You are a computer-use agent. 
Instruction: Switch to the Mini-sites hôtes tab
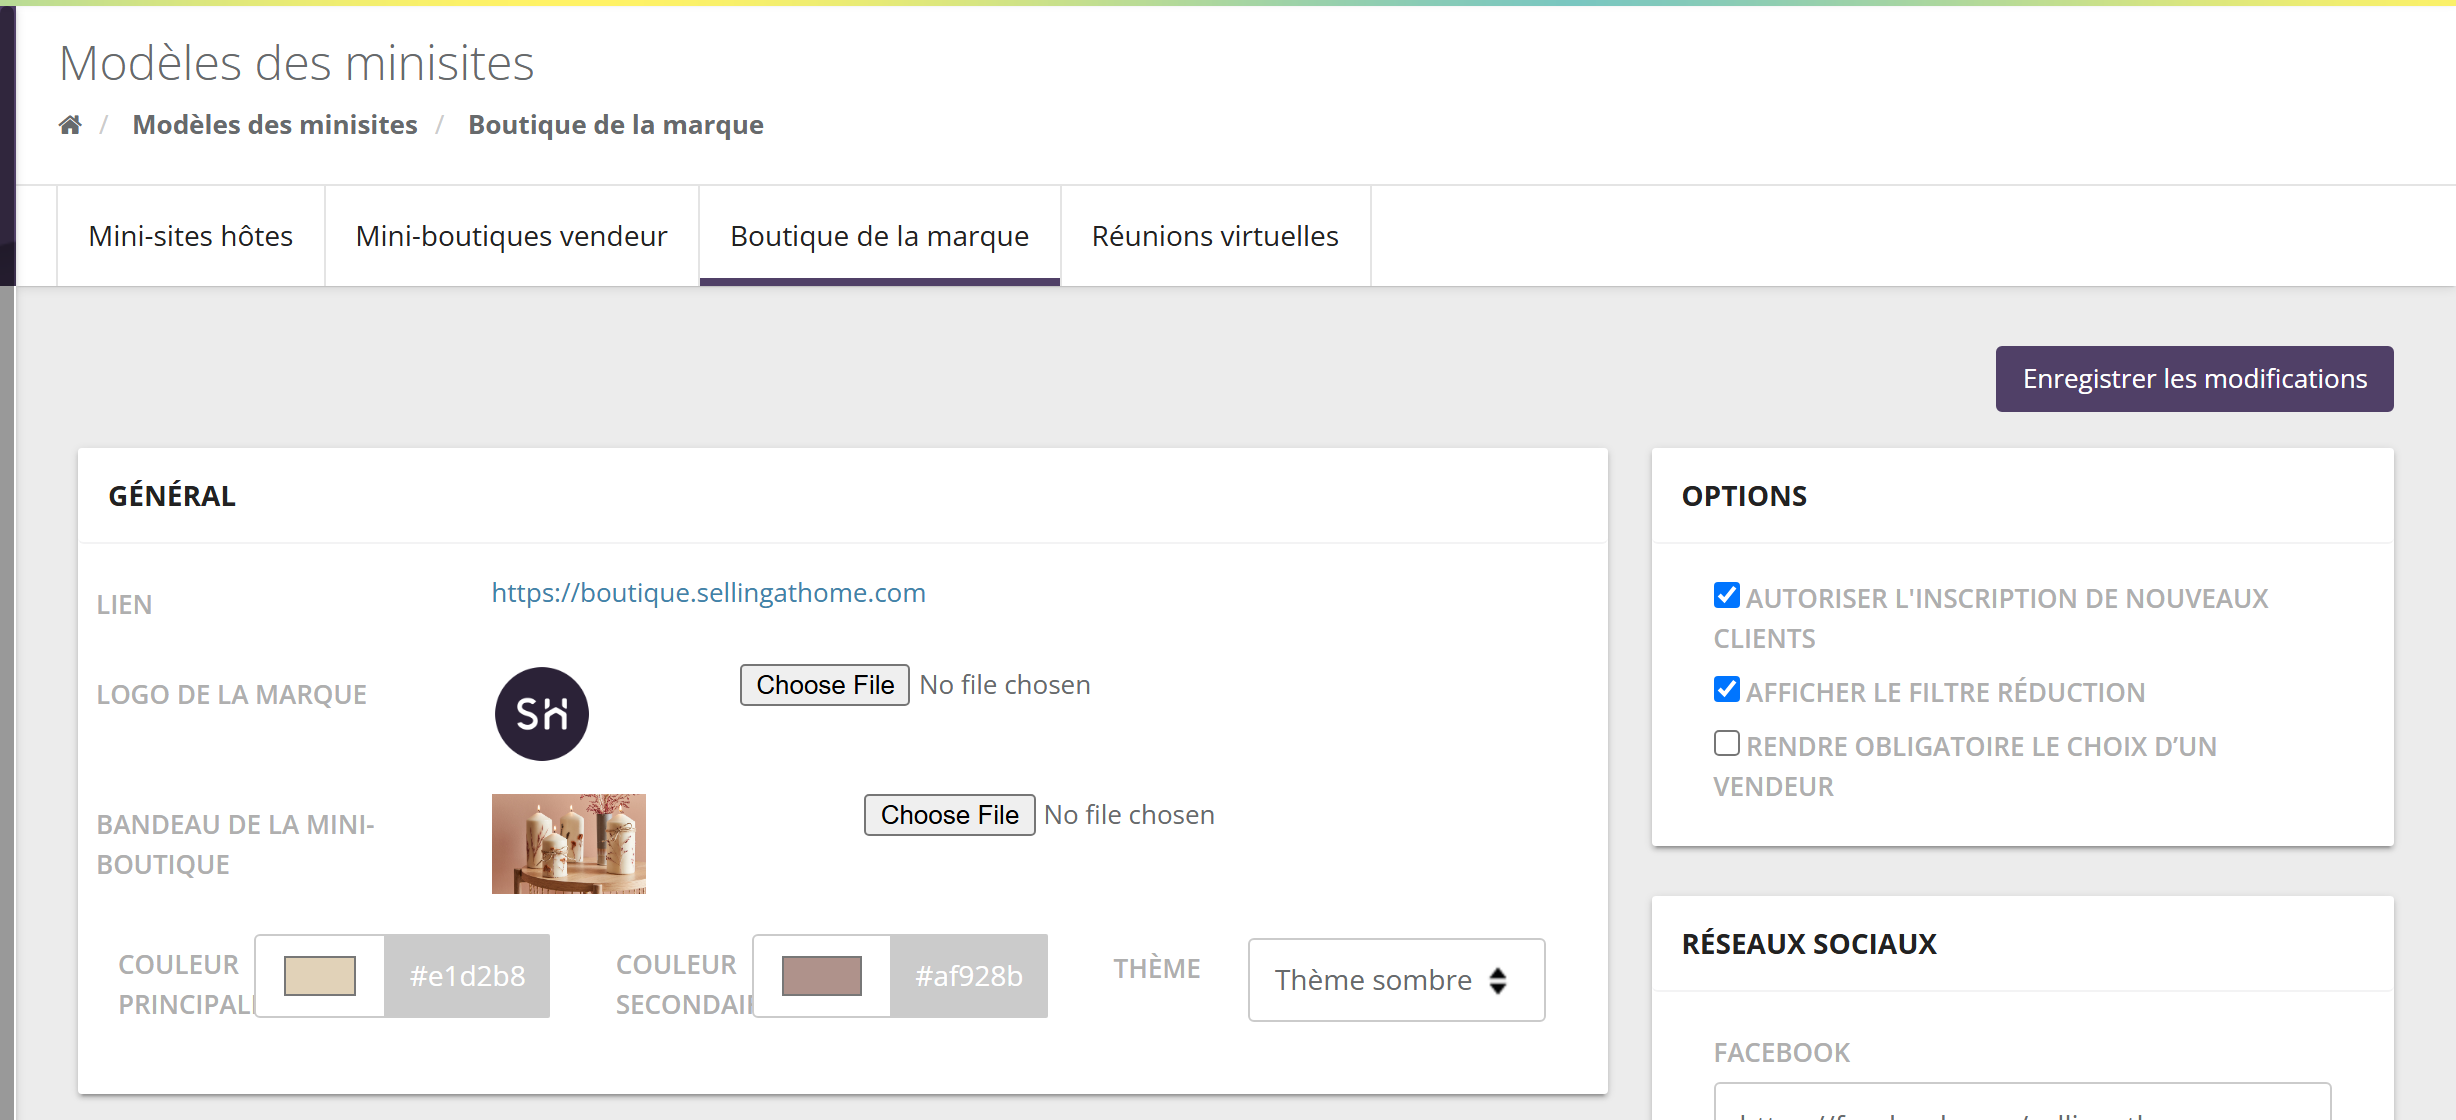(191, 236)
